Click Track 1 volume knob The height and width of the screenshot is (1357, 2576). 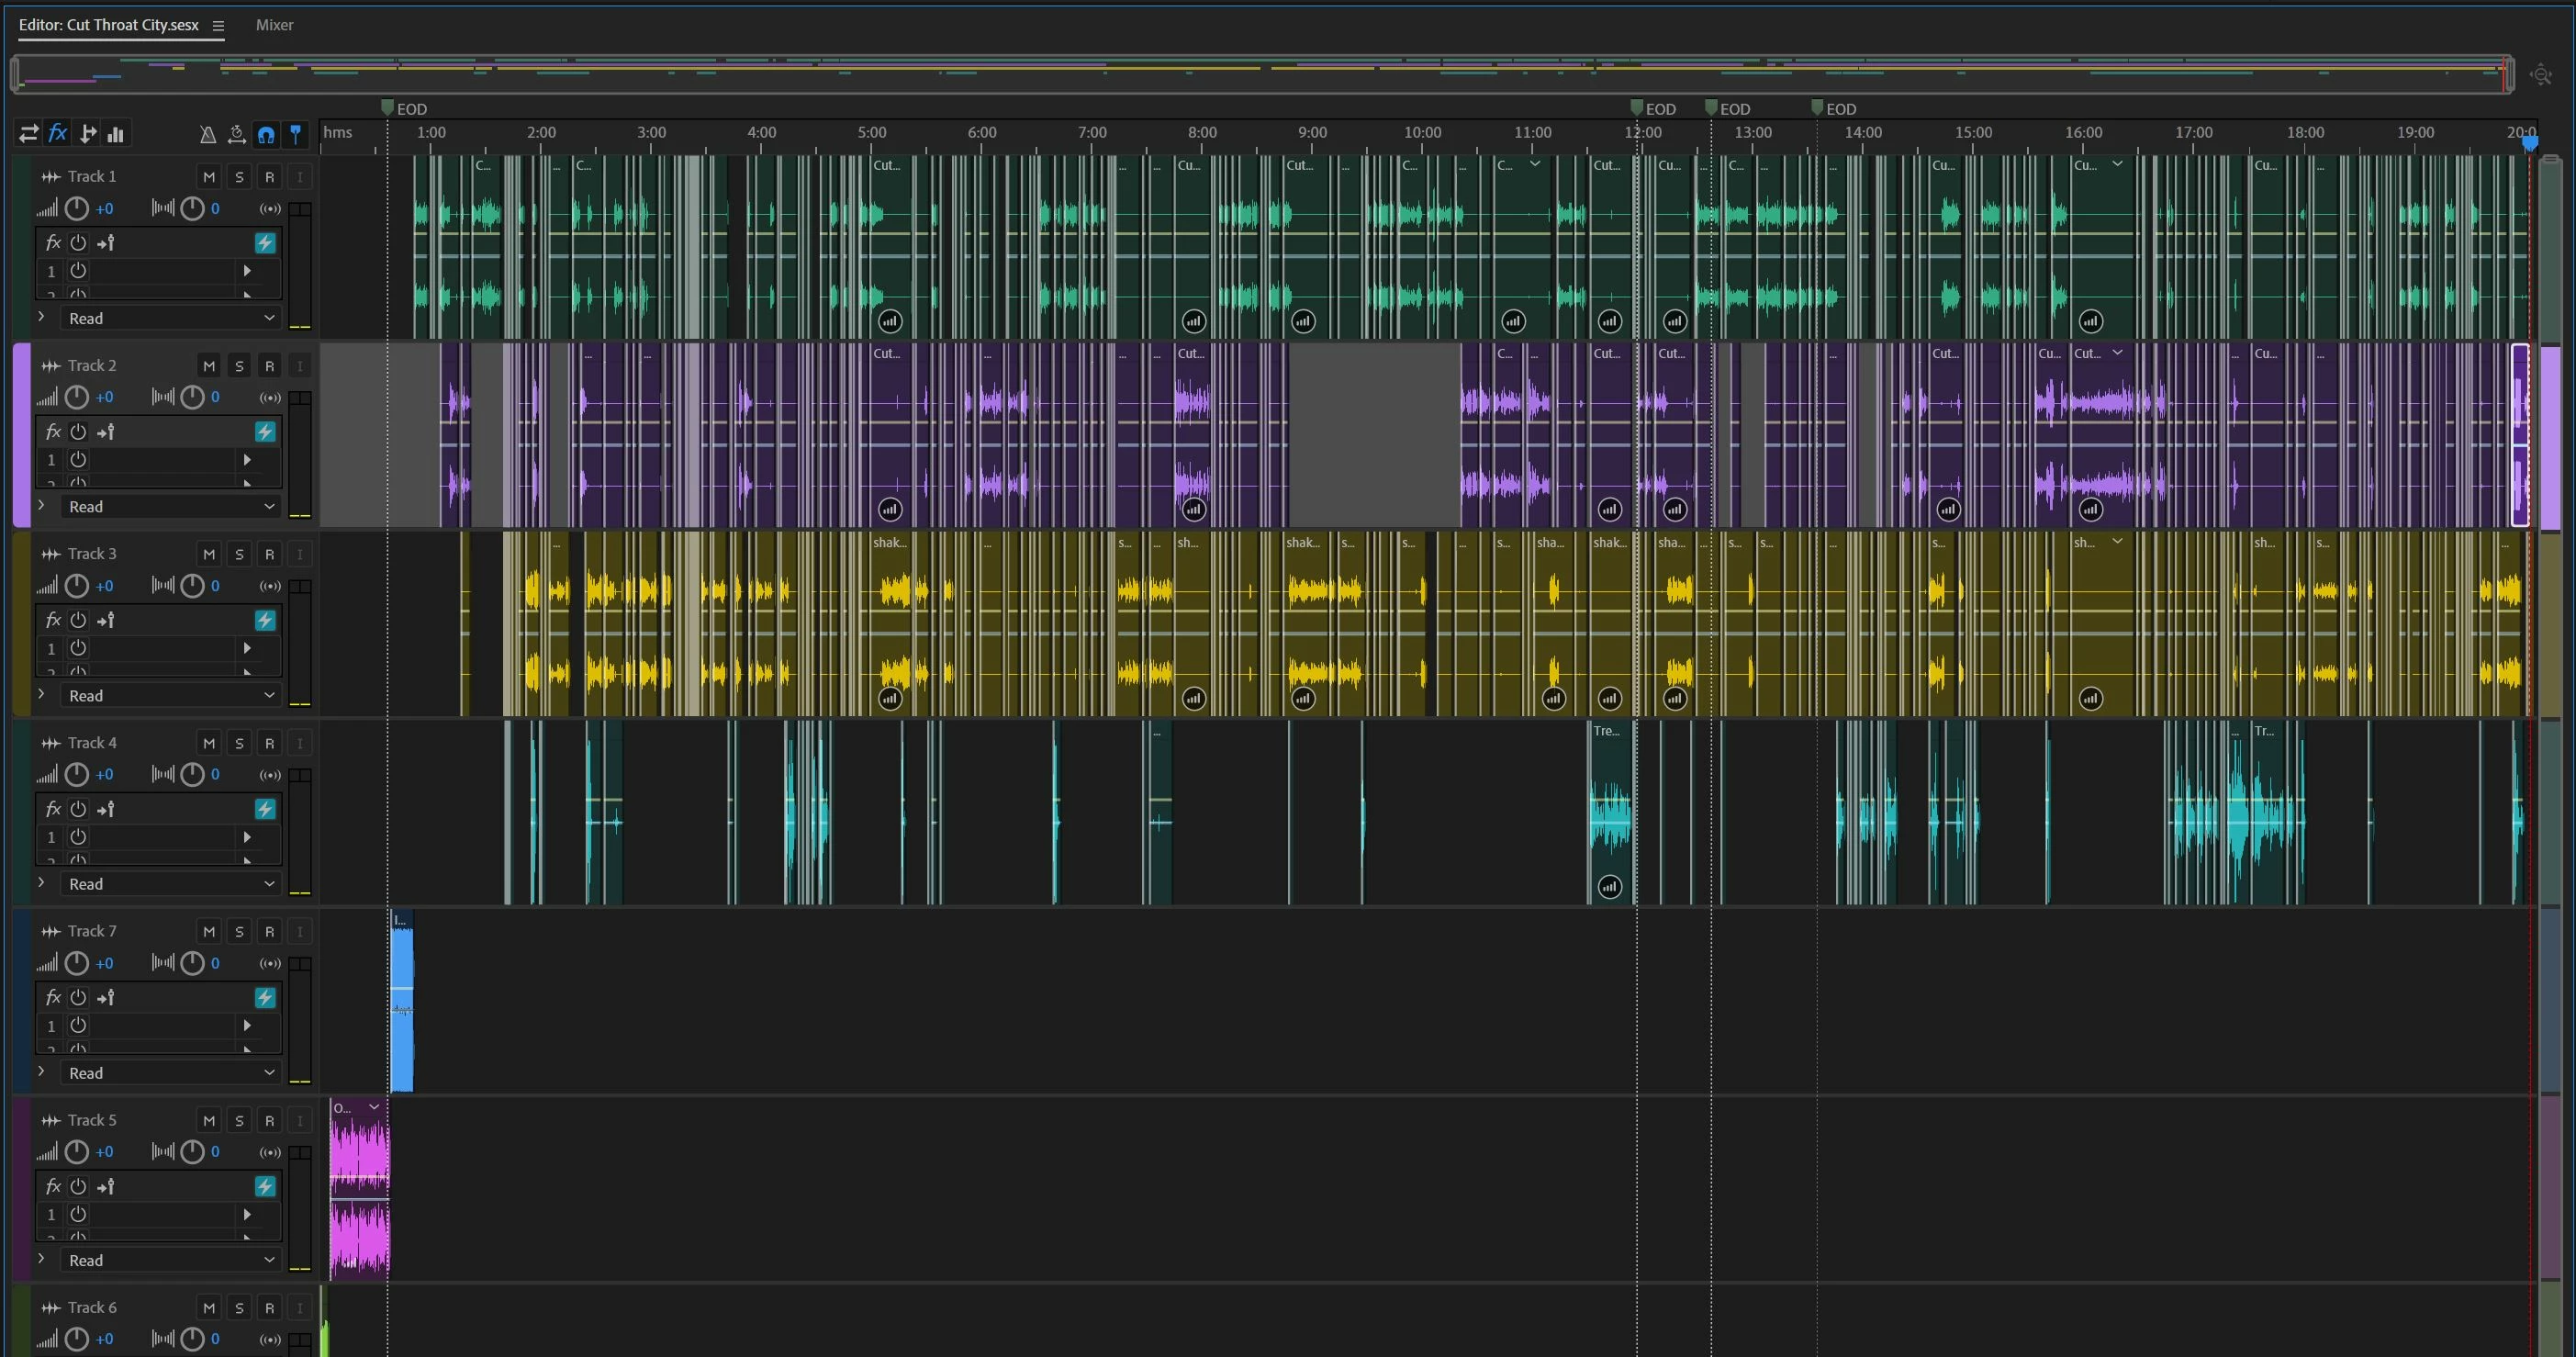point(77,208)
